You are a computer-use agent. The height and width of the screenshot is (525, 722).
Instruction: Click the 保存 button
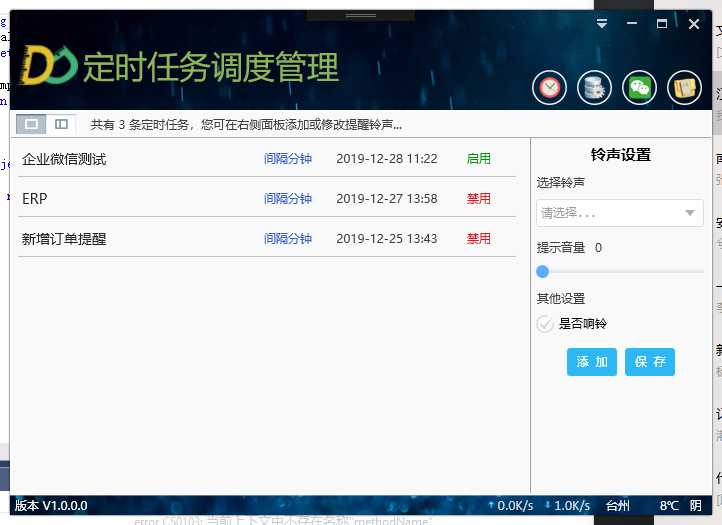(650, 362)
